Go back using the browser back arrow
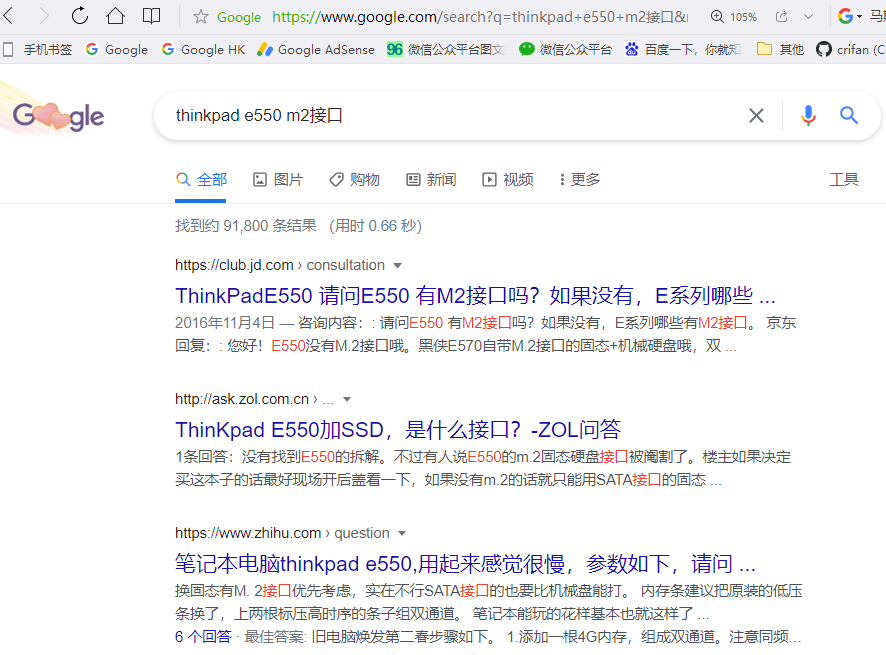 pyautogui.click(x=8, y=16)
